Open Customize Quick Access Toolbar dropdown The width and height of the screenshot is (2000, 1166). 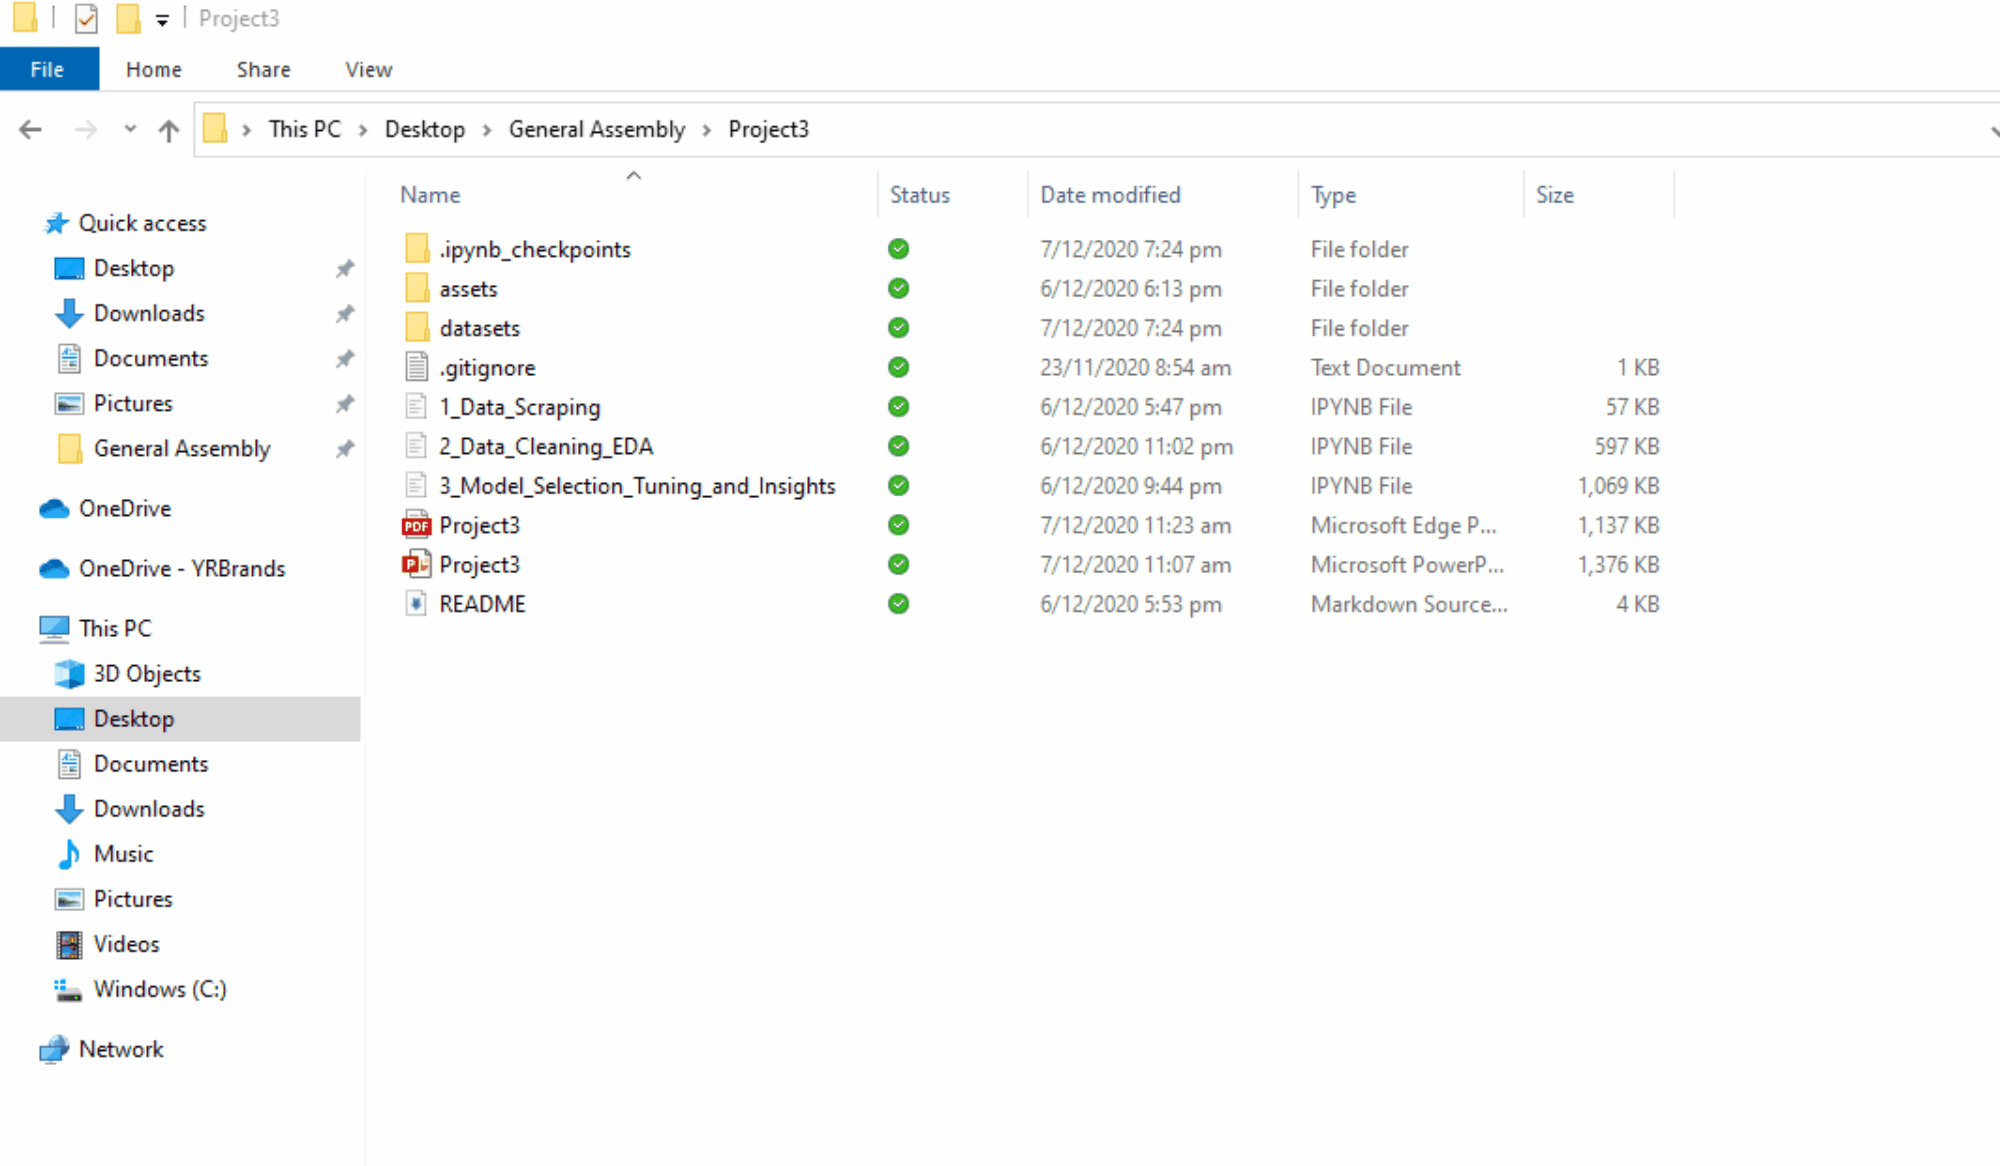[162, 20]
